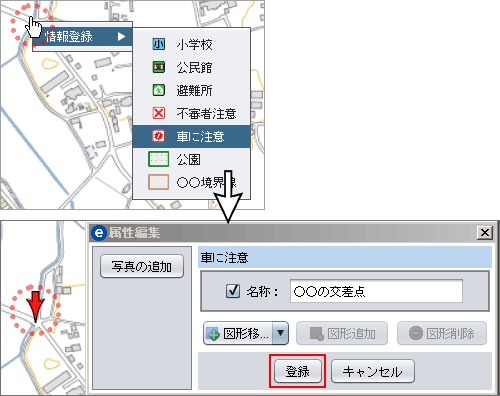500x396 pixels.
Task: Click the キャンセル button
Action: click(373, 371)
